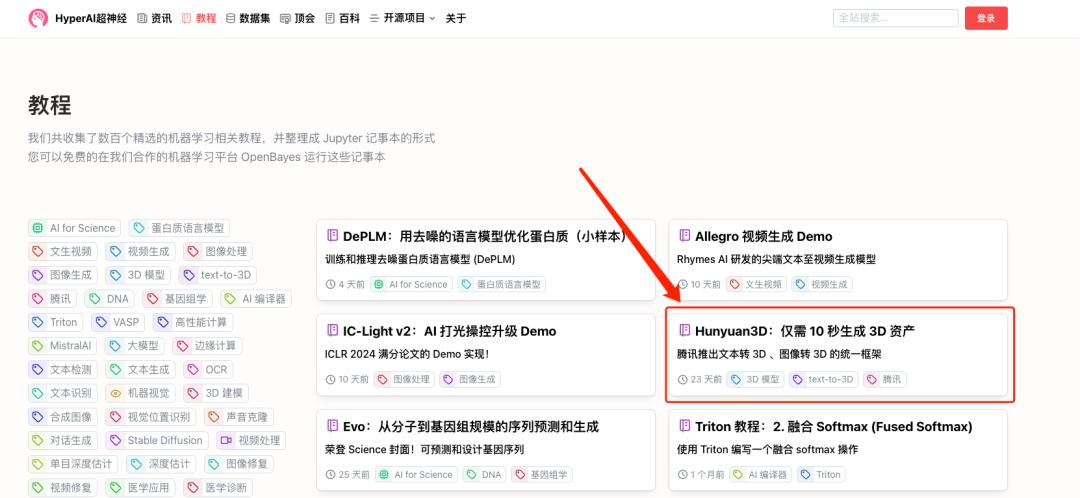1080x498 pixels.
Task: Open the Hunyuan3D tutorial title
Action: (805, 331)
